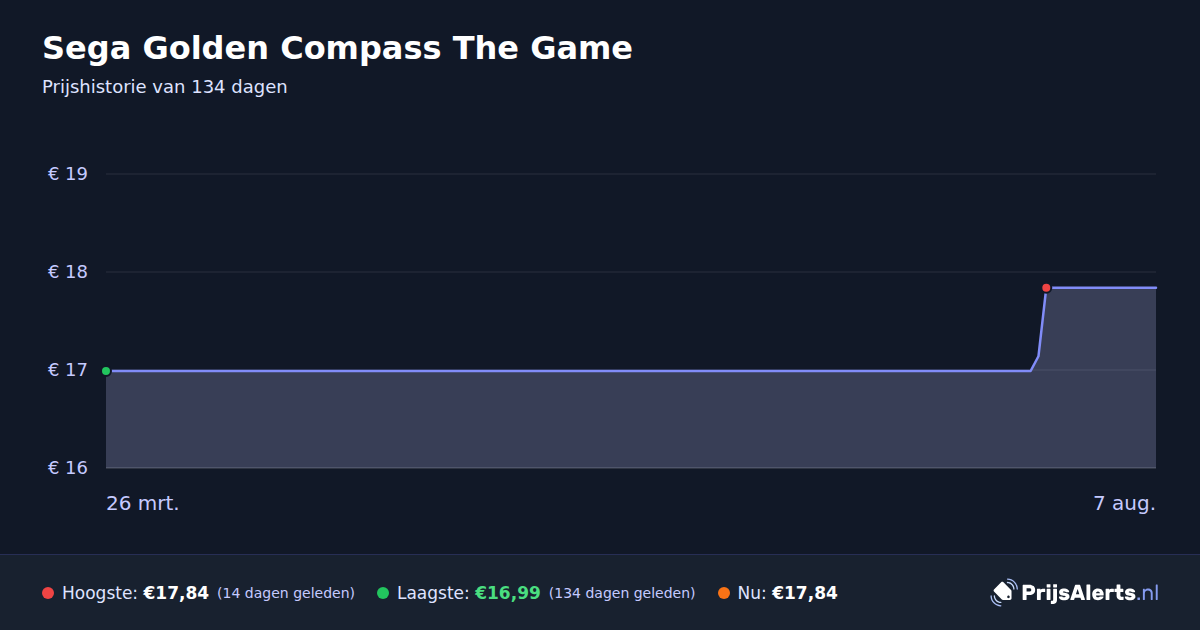Click the green Laagste legend dot
The width and height of the screenshot is (1200, 630).
tap(383, 593)
